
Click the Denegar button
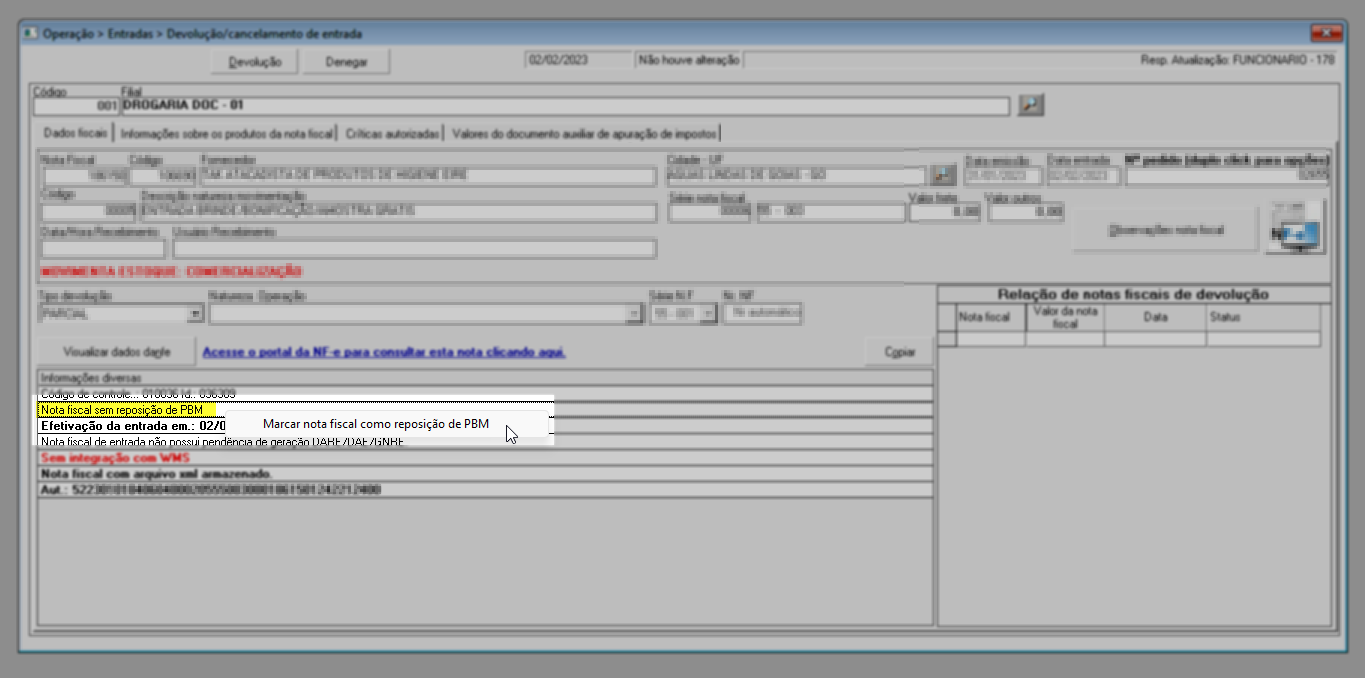tap(347, 62)
